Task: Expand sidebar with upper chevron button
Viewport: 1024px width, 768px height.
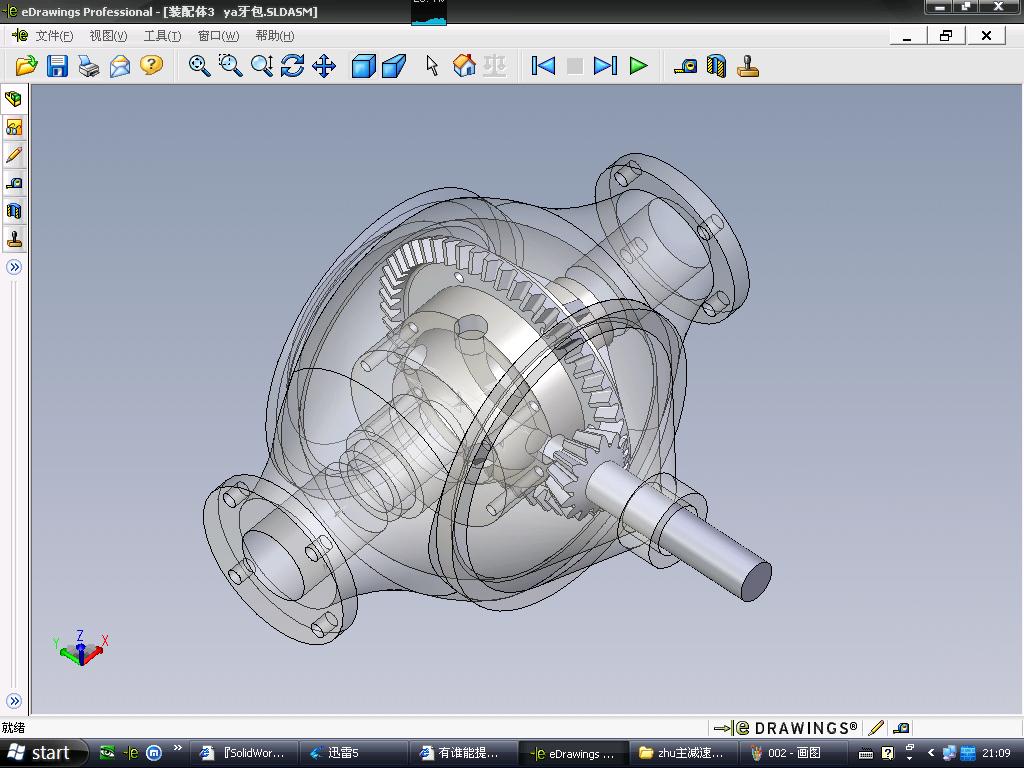Action: pos(14,266)
